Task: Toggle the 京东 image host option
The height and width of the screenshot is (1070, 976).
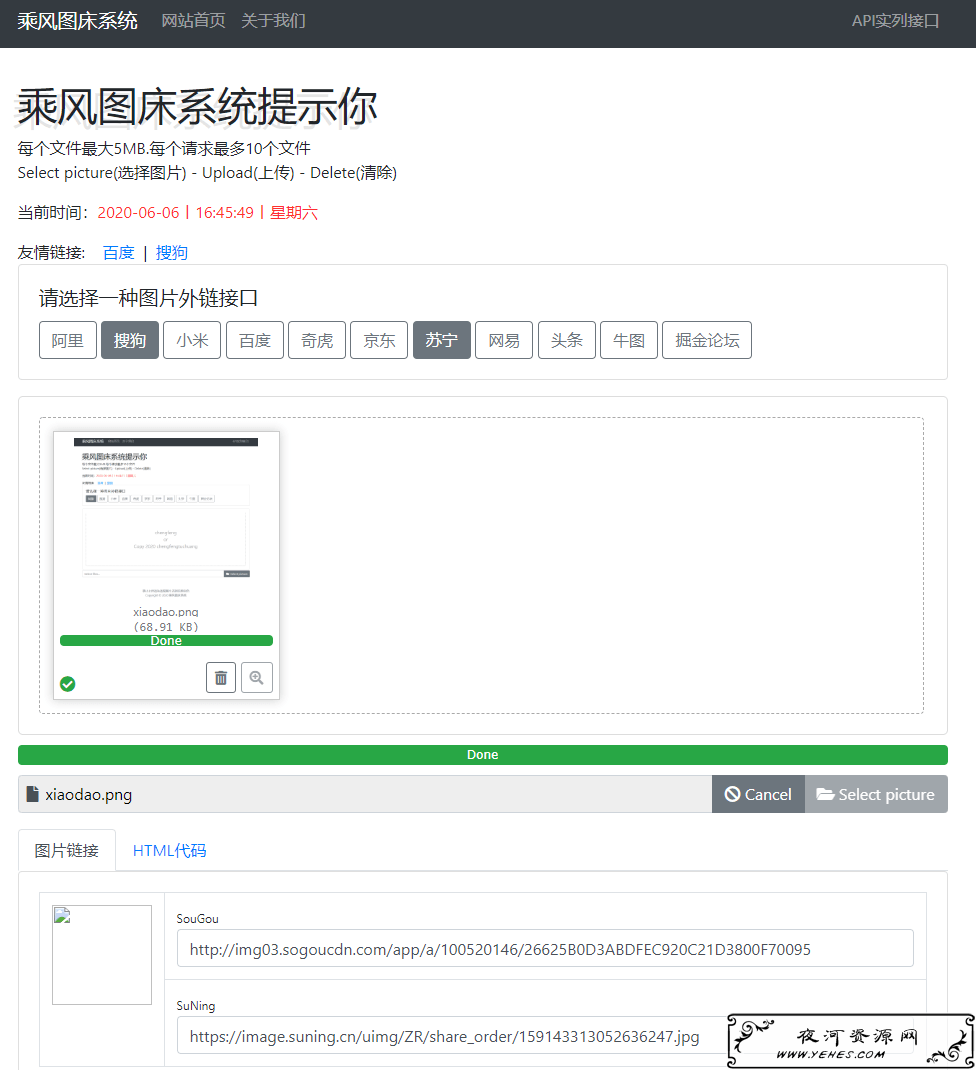Action: coord(379,340)
